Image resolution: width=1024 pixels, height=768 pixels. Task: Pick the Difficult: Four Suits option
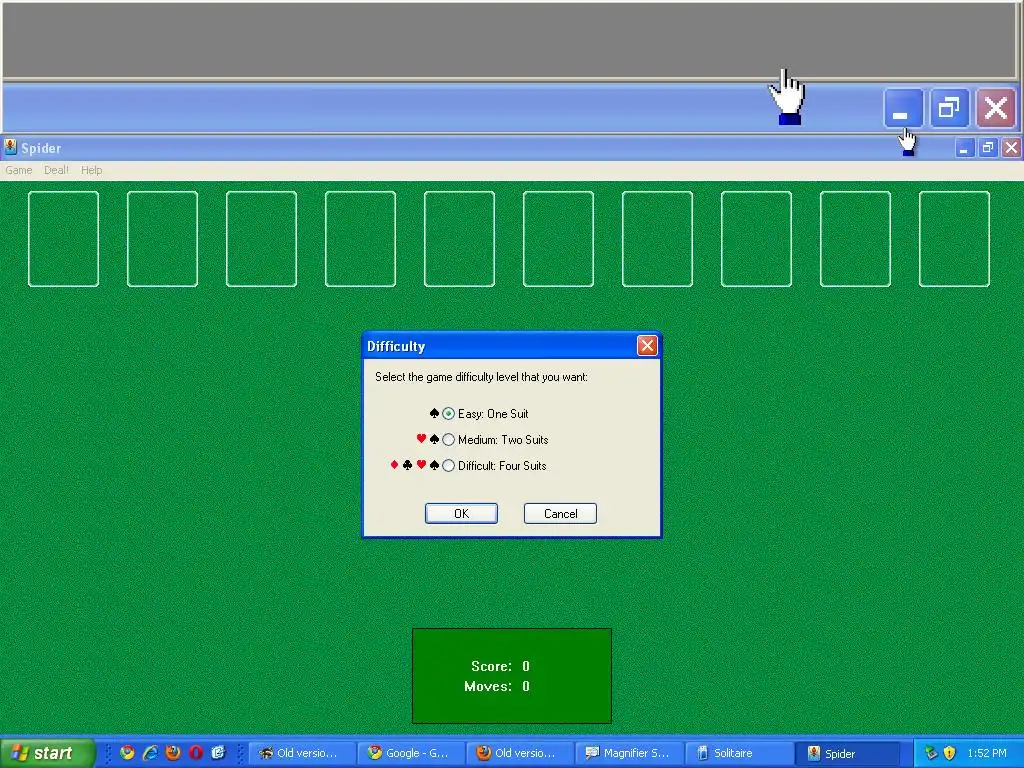point(448,466)
